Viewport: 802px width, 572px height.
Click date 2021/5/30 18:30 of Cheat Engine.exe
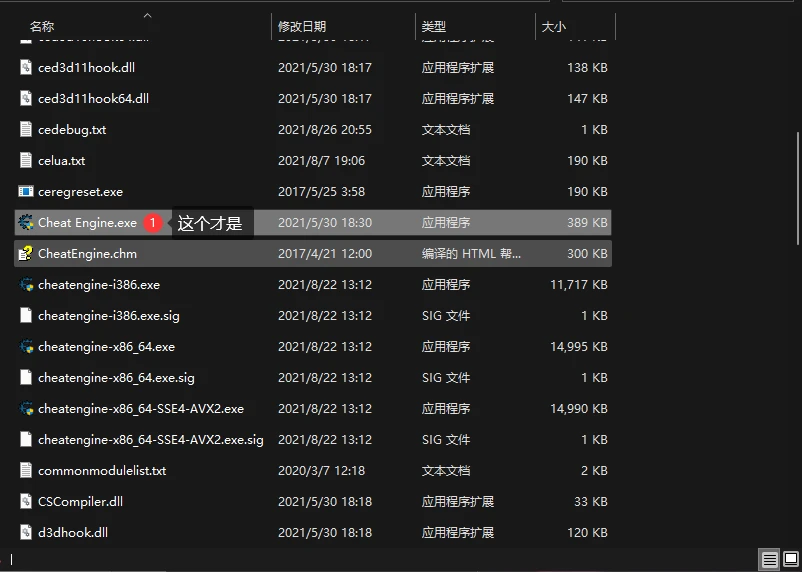(325, 223)
